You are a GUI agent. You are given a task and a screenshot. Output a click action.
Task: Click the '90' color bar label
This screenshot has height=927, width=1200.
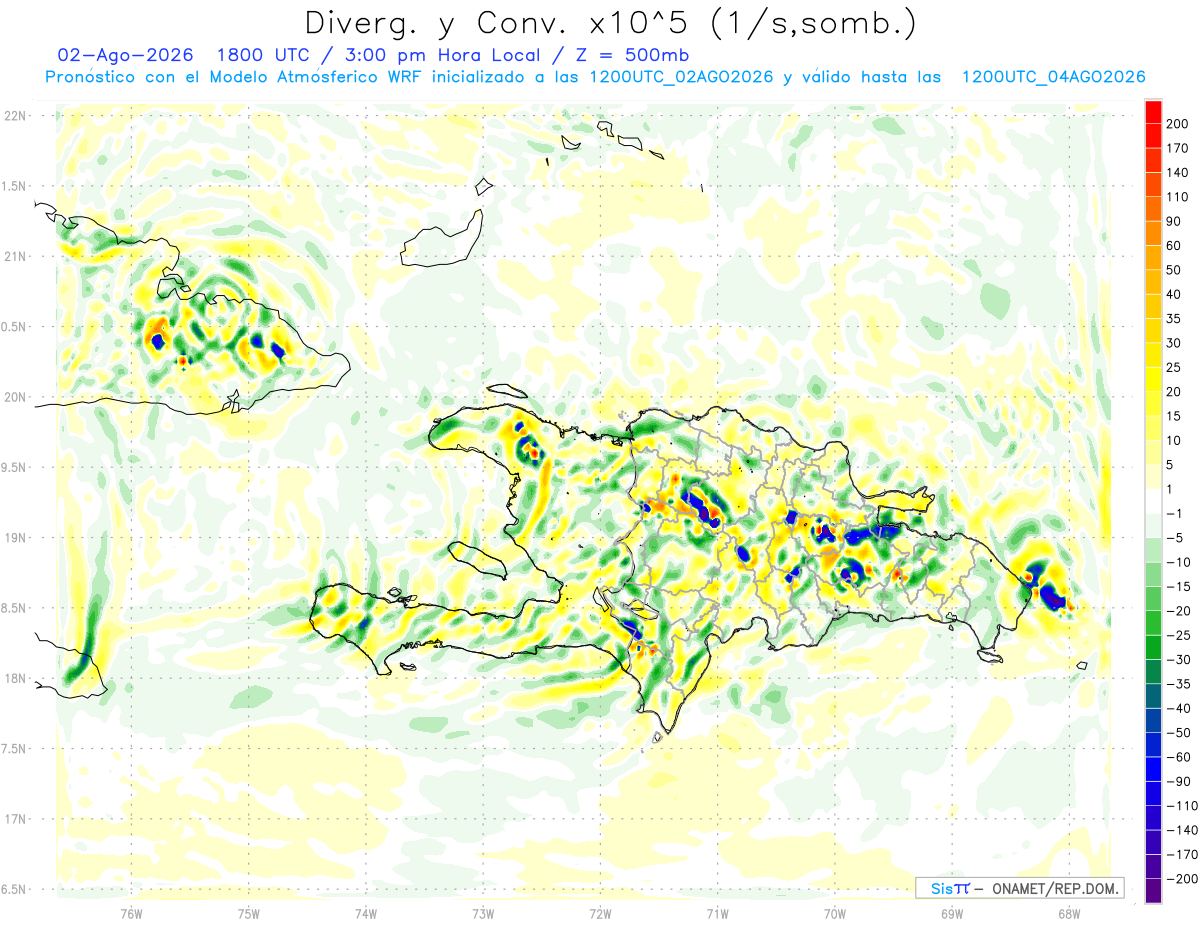(1174, 221)
